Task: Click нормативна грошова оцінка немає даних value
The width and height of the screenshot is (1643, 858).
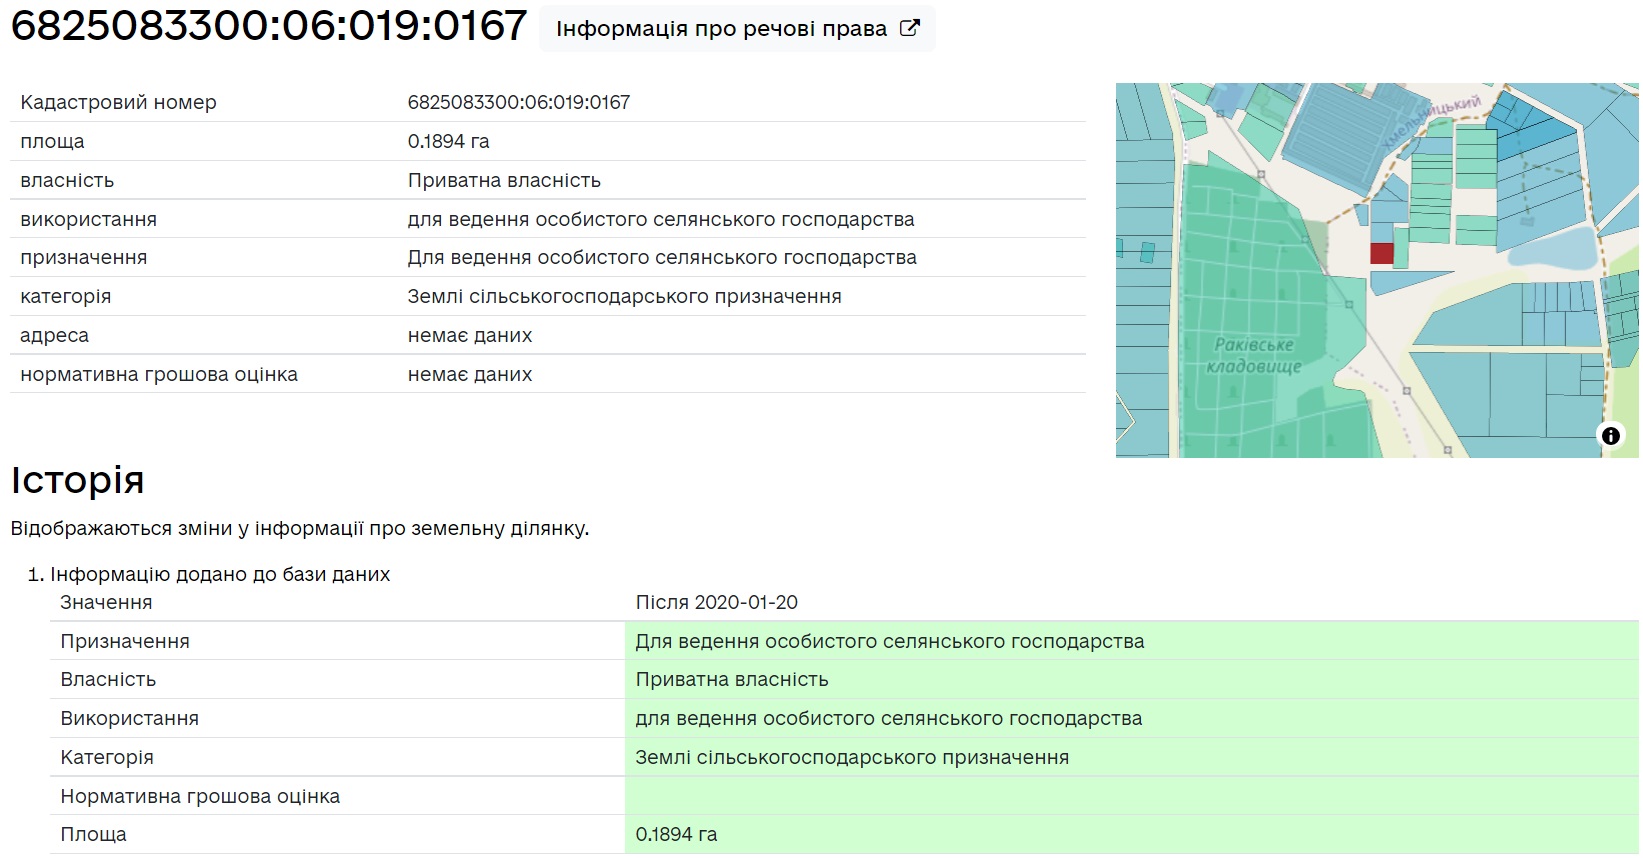Action: pyautogui.click(x=469, y=374)
